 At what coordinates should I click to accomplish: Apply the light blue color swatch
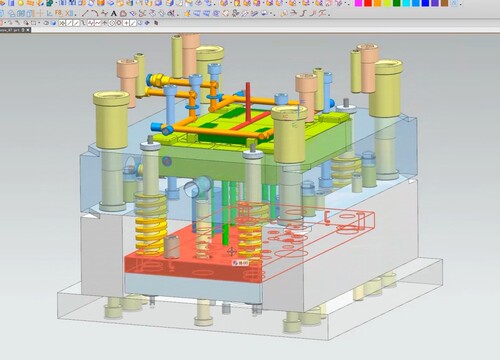coord(416,3)
